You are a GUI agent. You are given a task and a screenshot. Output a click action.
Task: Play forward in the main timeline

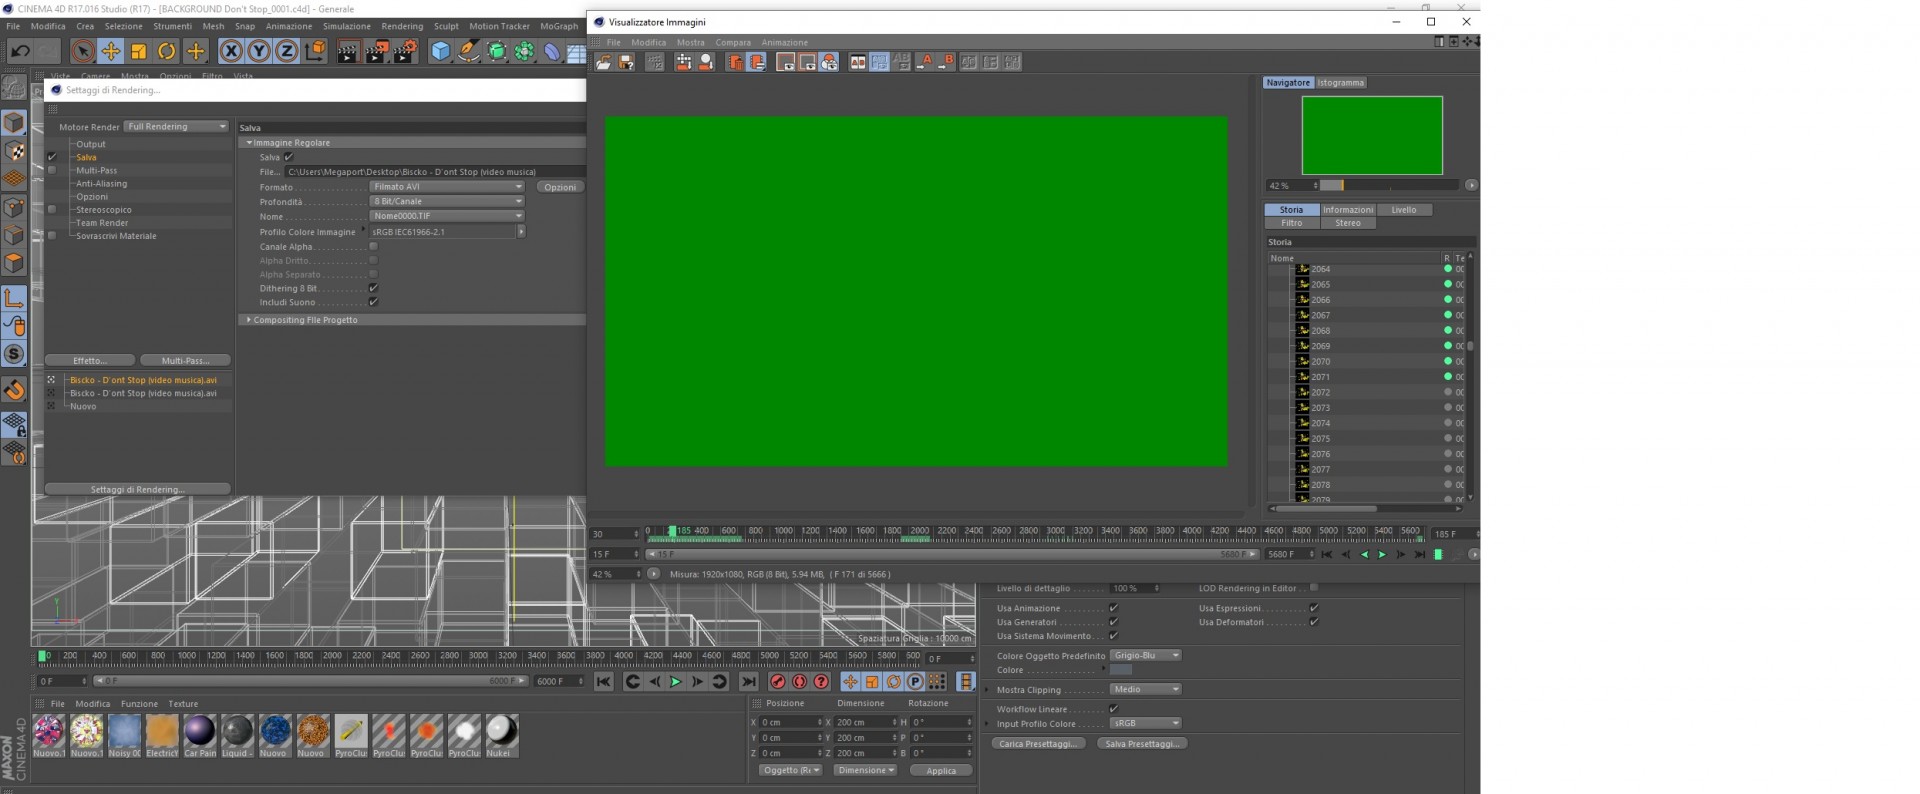[675, 681]
